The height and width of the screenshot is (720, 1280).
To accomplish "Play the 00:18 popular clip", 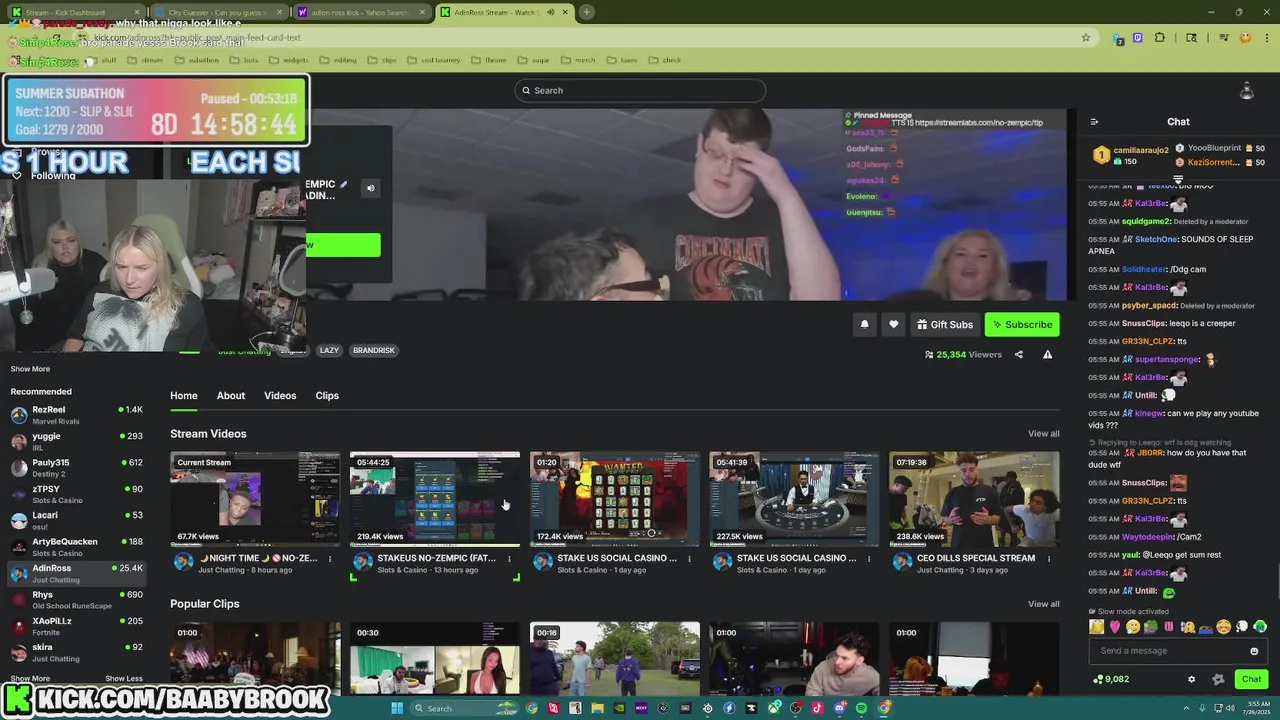I will (614, 658).
